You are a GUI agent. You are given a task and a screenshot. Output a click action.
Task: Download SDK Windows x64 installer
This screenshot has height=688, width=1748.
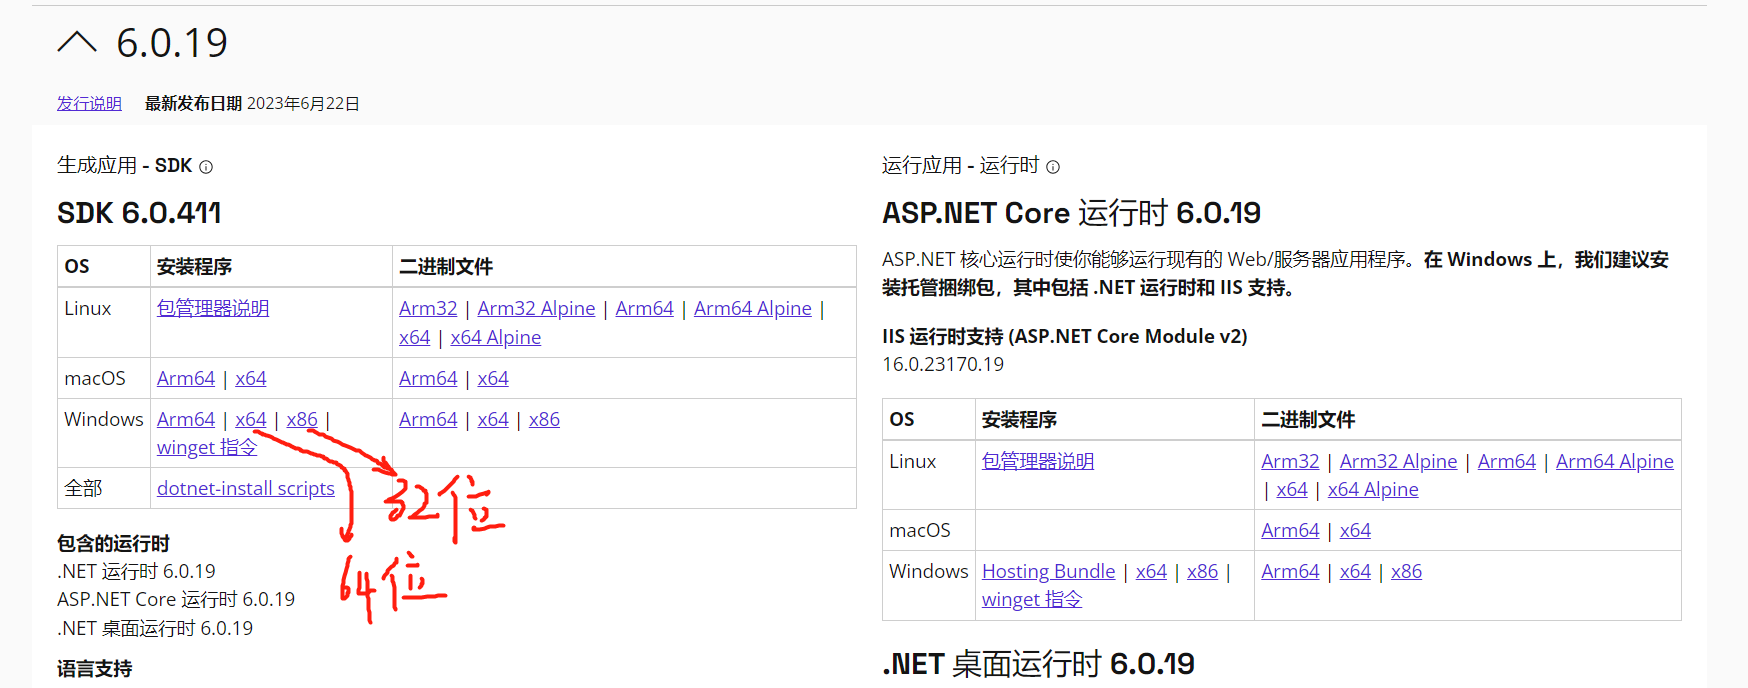(x=251, y=419)
